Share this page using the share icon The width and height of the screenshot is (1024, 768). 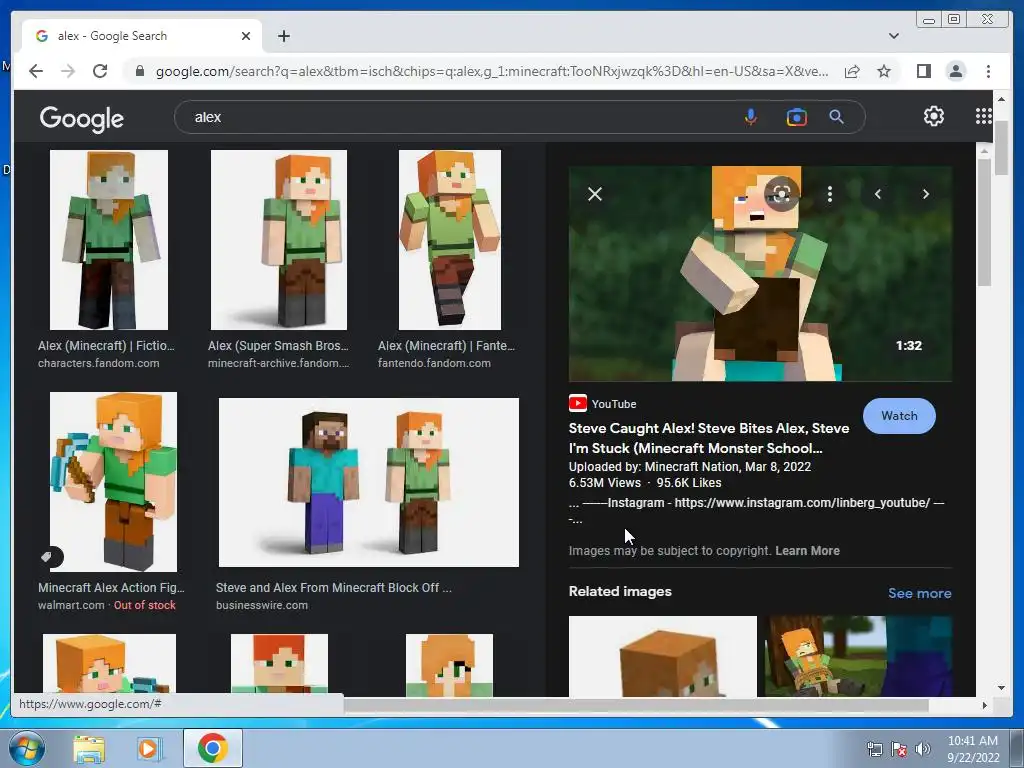click(x=852, y=71)
